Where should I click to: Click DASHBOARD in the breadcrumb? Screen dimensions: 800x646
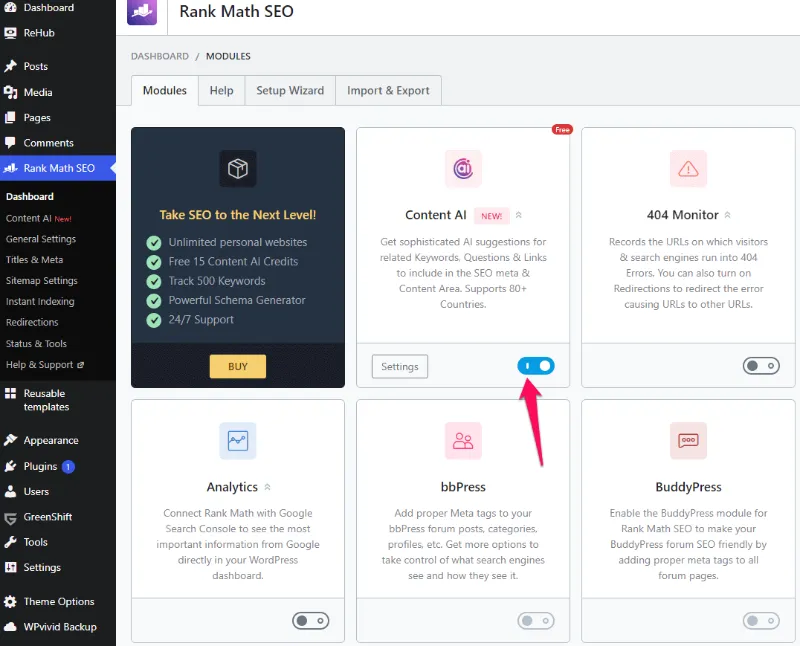tap(159, 57)
